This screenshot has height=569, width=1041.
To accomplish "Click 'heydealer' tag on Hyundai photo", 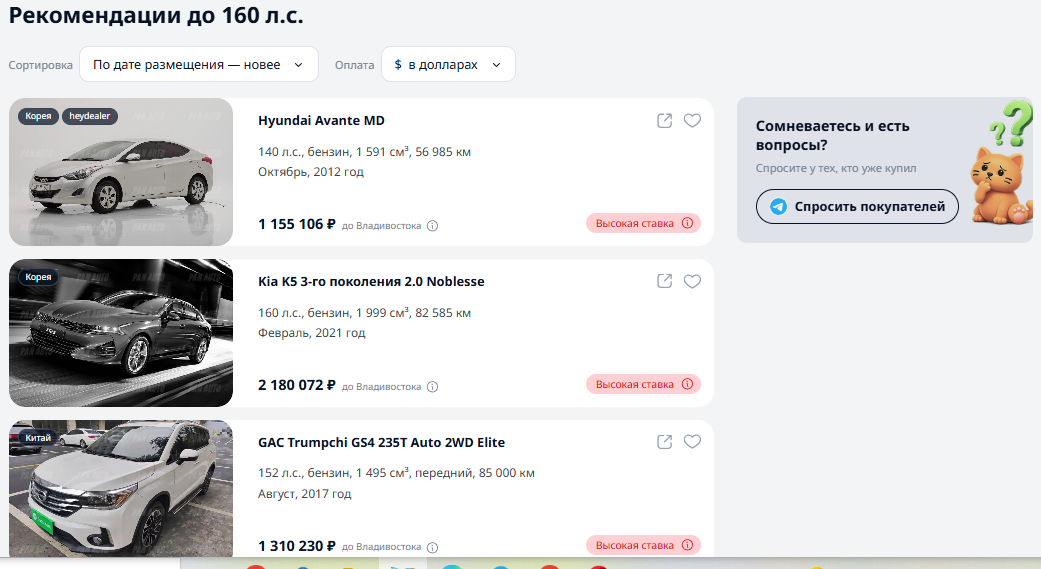I will coord(90,116).
